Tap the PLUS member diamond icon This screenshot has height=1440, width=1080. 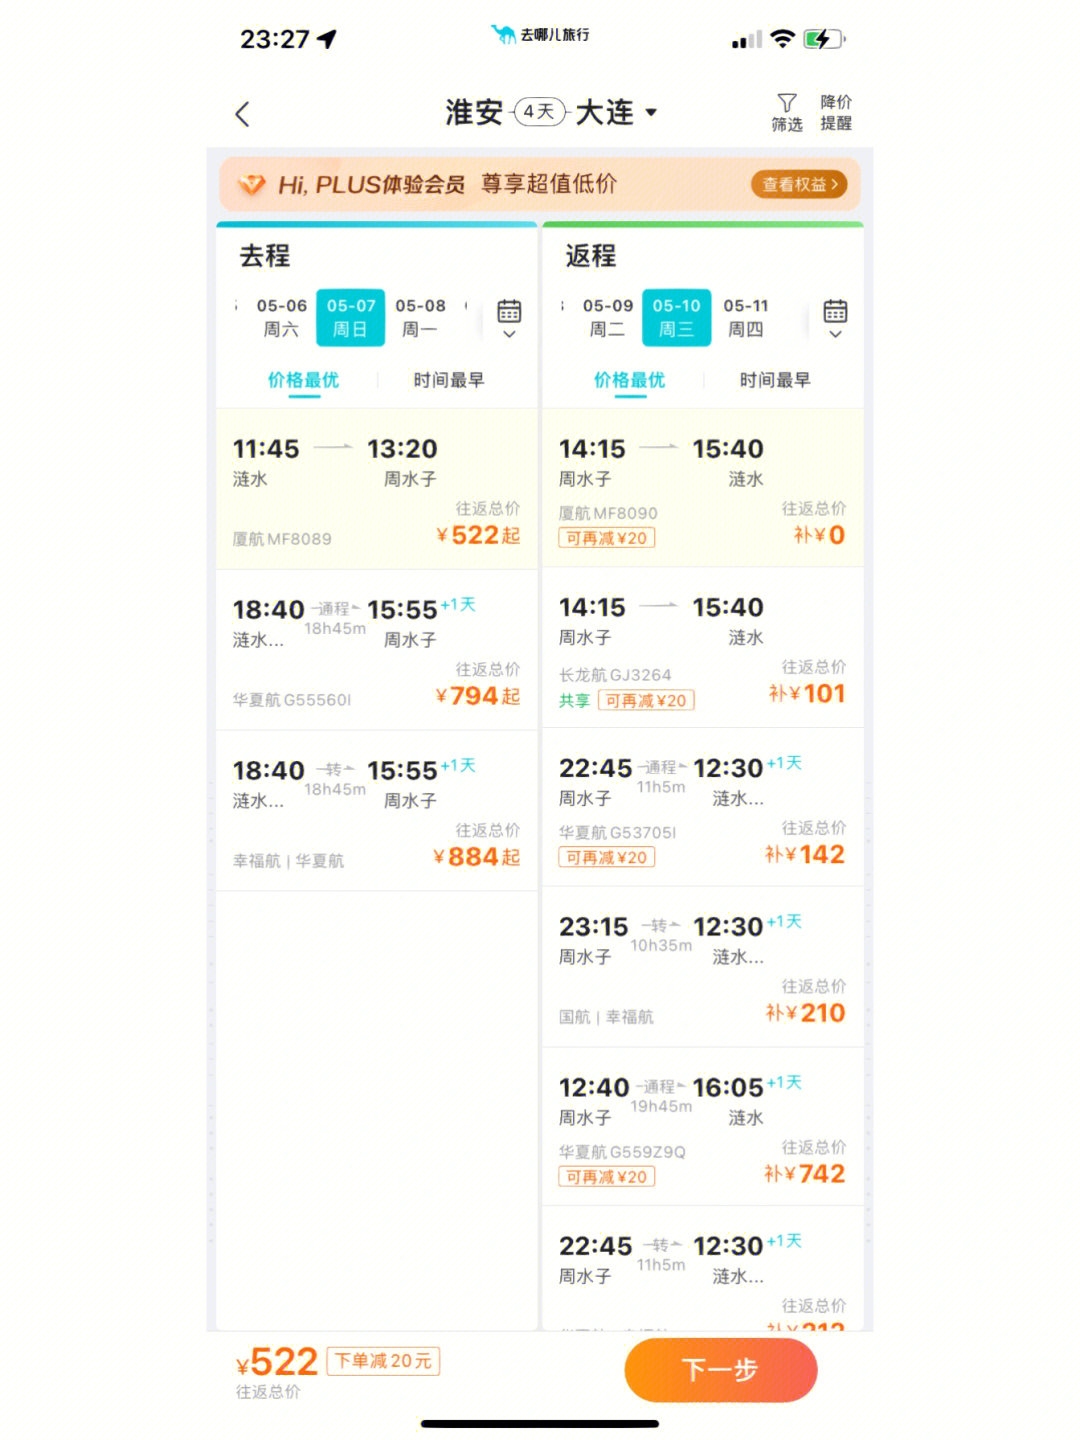[x=251, y=185]
